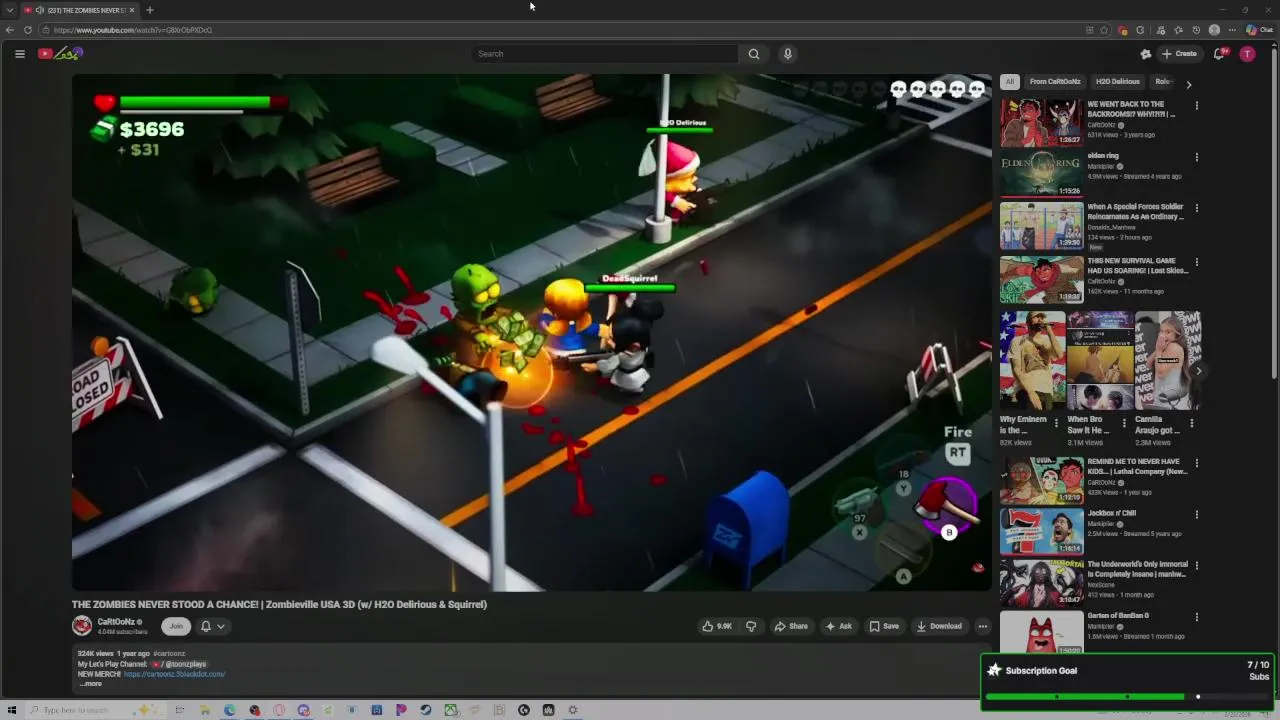Open Garten of BanBan 0 video title
This screenshot has width=1280, height=720.
tap(1118, 616)
